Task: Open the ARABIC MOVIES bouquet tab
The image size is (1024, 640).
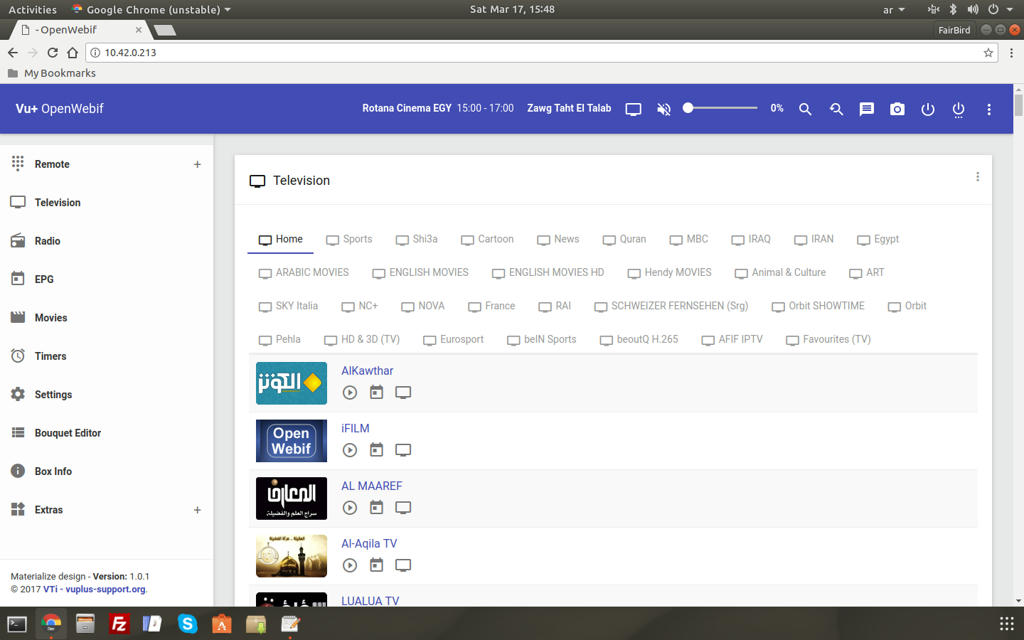Action: click(x=304, y=272)
